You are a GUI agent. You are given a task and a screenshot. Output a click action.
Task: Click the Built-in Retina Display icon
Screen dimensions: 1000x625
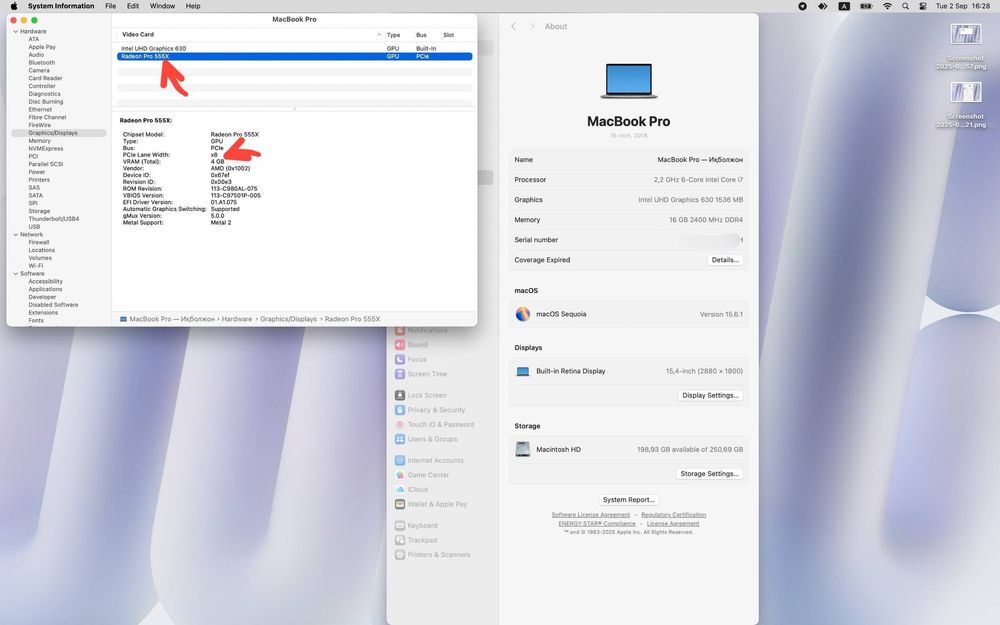523,371
